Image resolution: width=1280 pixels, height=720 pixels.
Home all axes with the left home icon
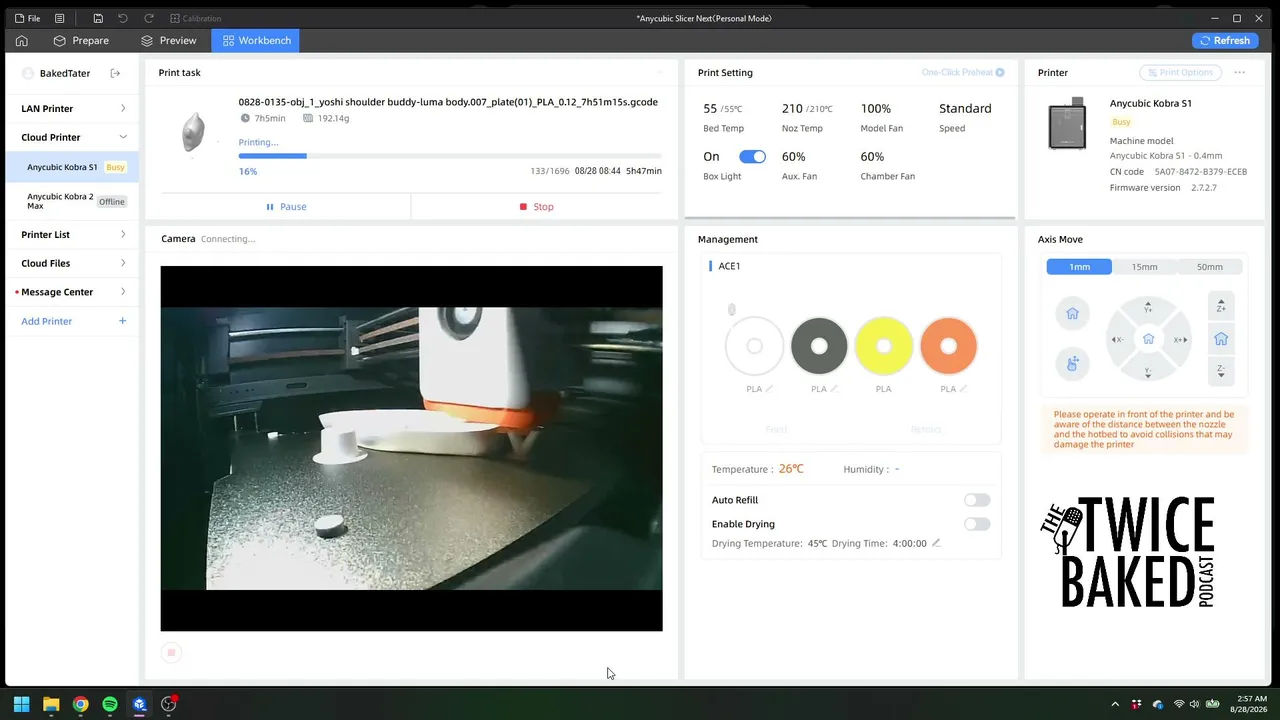(1072, 314)
